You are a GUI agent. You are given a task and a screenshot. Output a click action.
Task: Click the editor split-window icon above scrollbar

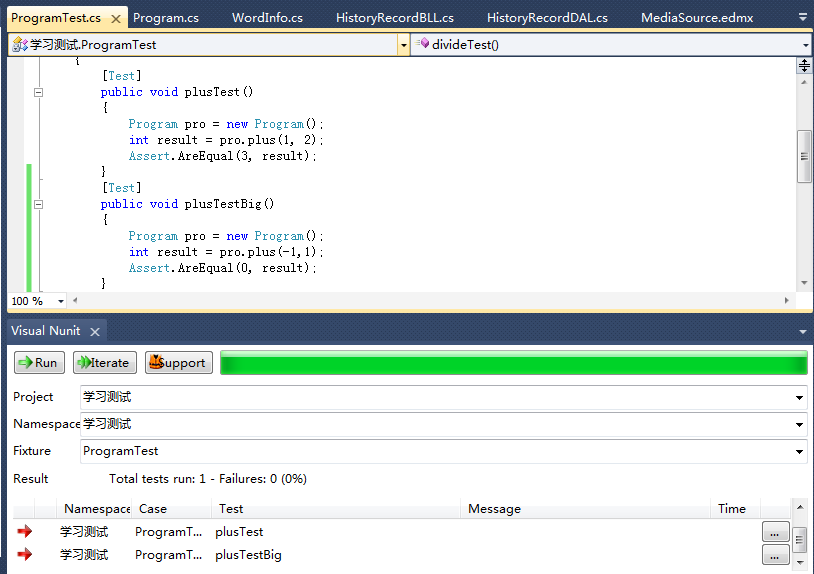pos(804,65)
